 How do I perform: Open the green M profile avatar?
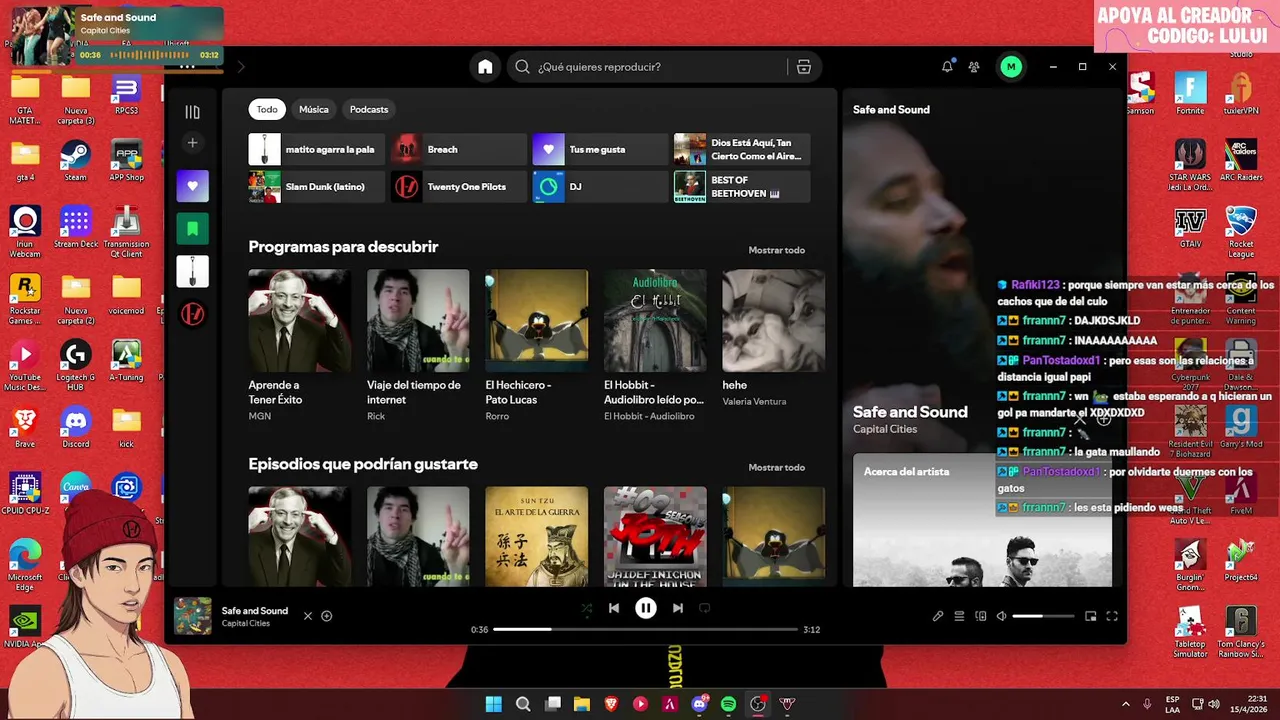click(x=1011, y=67)
